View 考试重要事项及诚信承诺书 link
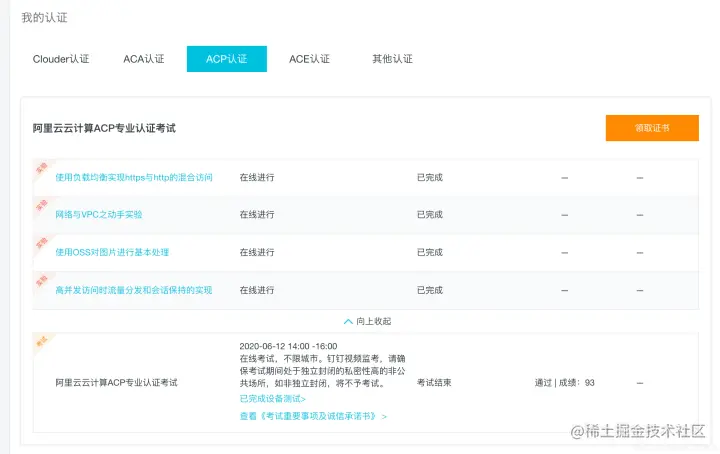The height and width of the screenshot is (454, 720). point(313,416)
